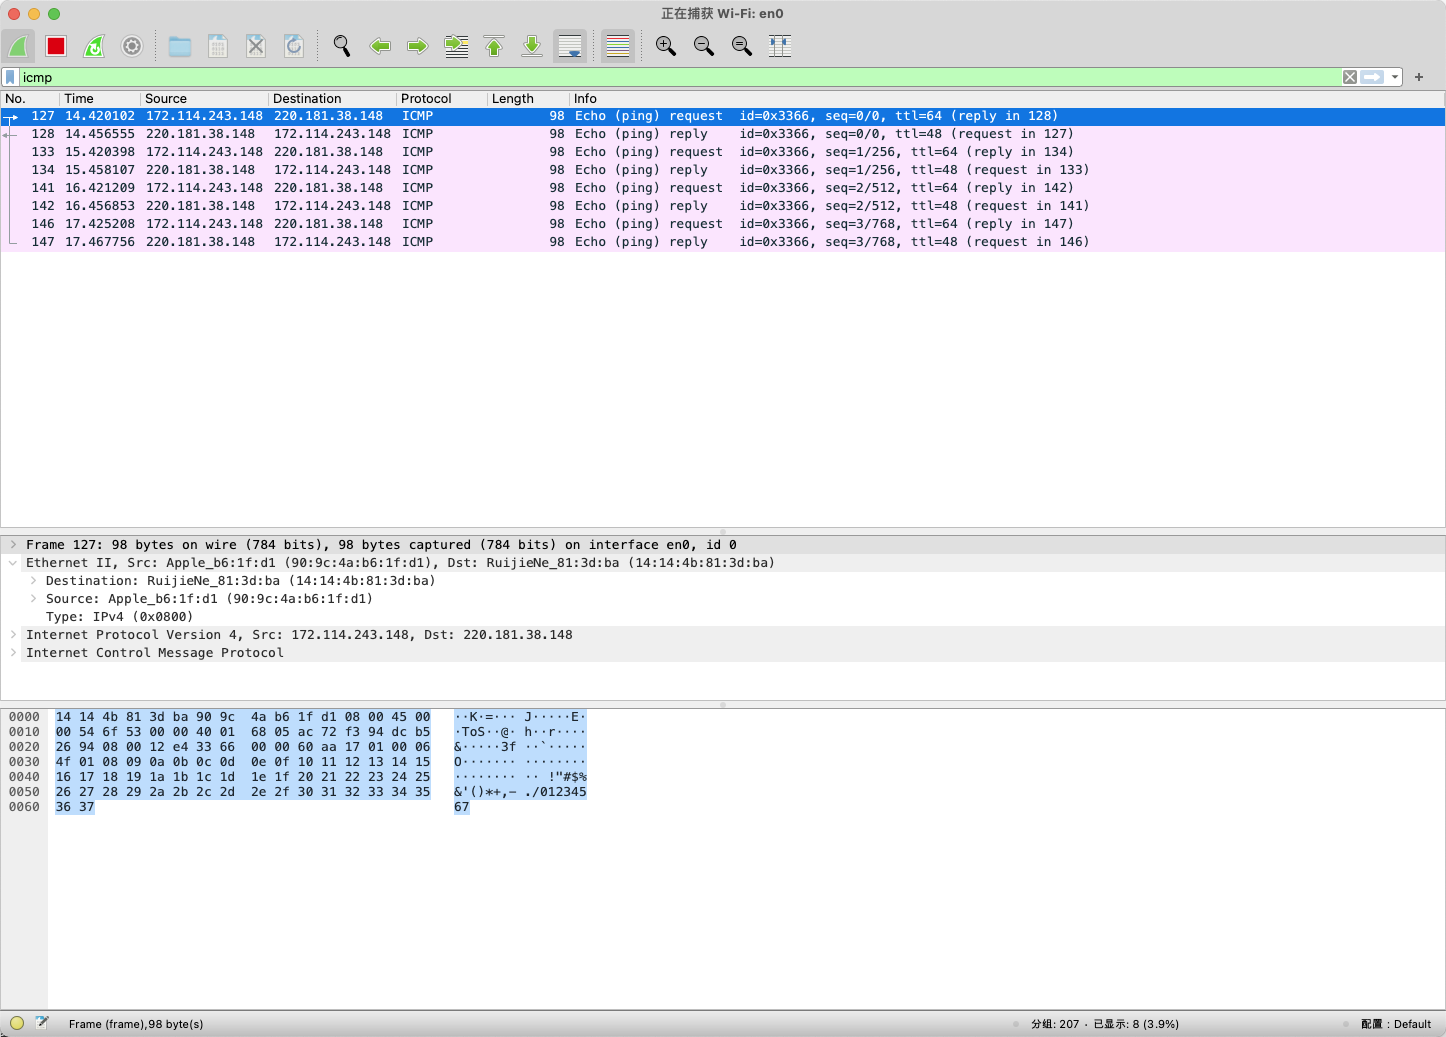The width and height of the screenshot is (1446, 1037).
Task: Expand Internet Protocol Version 4 details
Action: 13,634
